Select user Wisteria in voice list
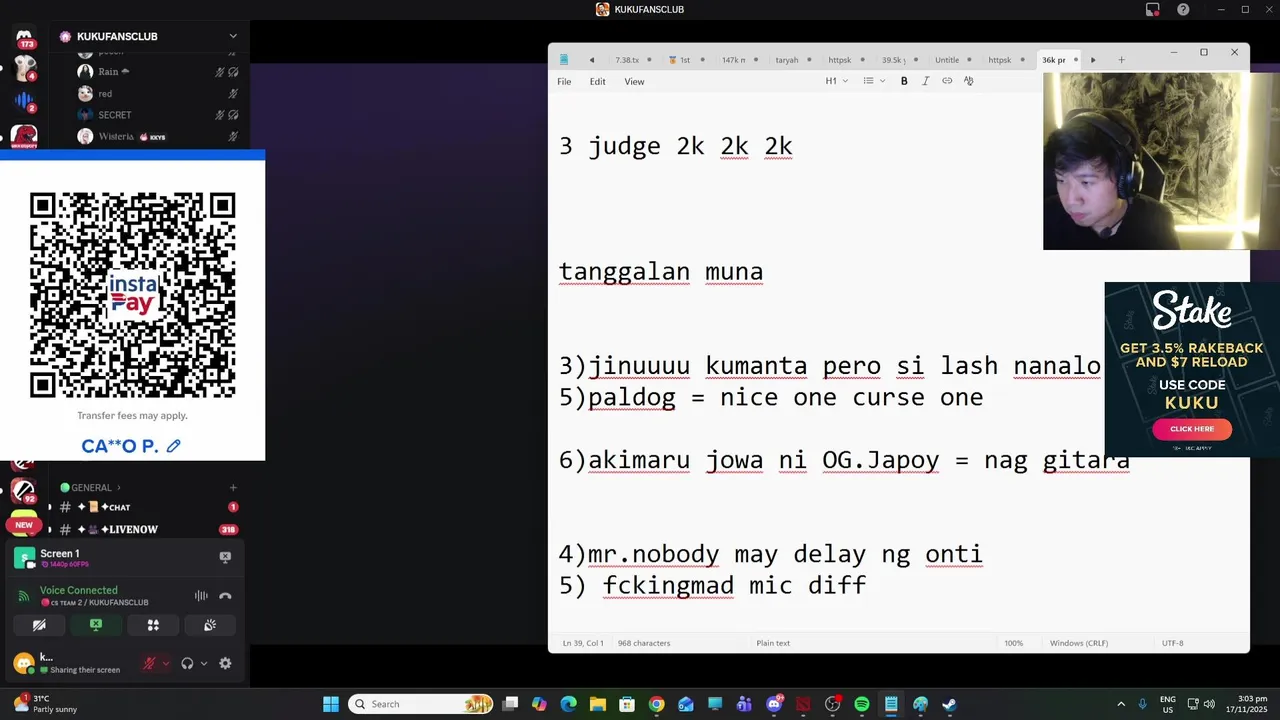The width and height of the screenshot is (1280, 720). tap(158, 137)
